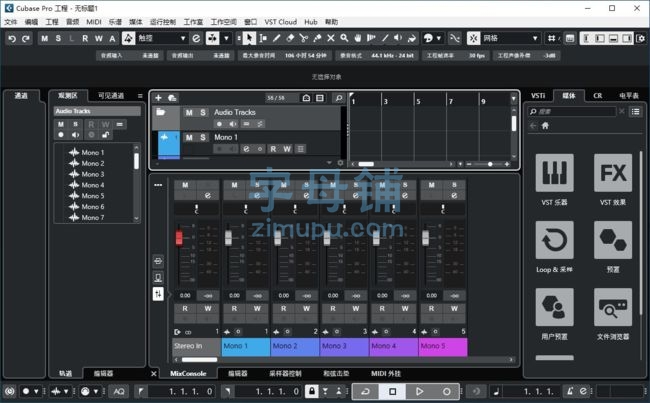The height and width of the screenshot is (403, 650).
Task: Switch to the MixConsole tab
Action: click(x=188, y=374)
